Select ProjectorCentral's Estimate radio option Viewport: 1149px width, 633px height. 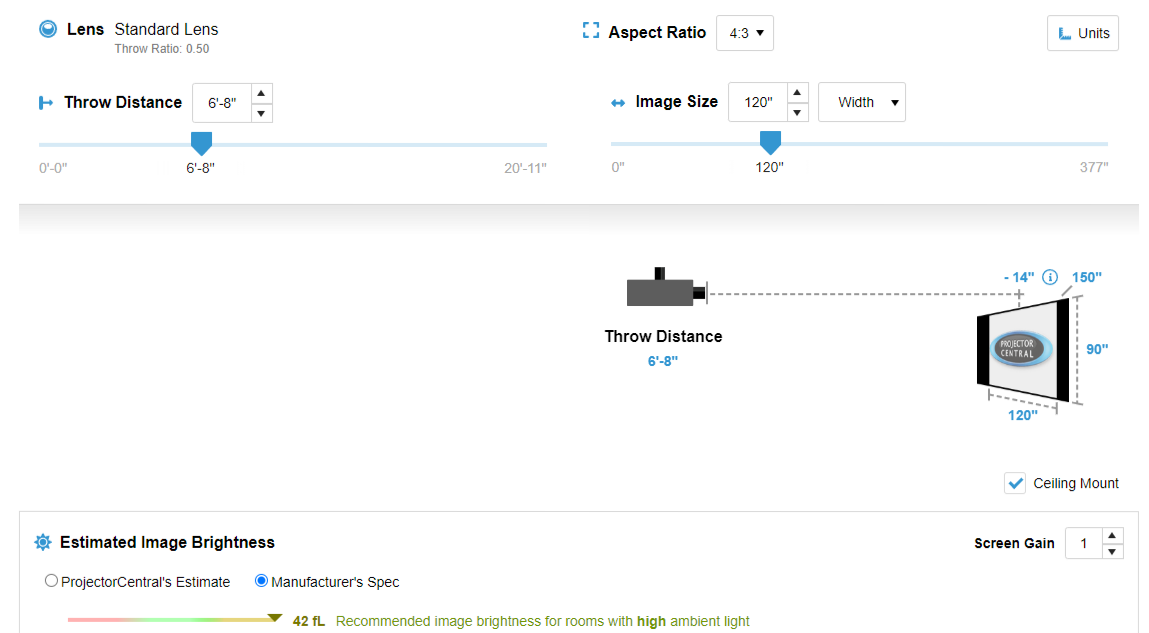[51, 581]
